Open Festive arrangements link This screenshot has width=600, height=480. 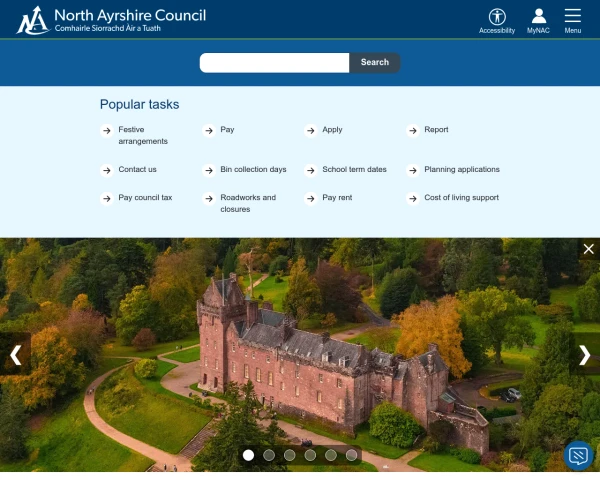point(143,135)
